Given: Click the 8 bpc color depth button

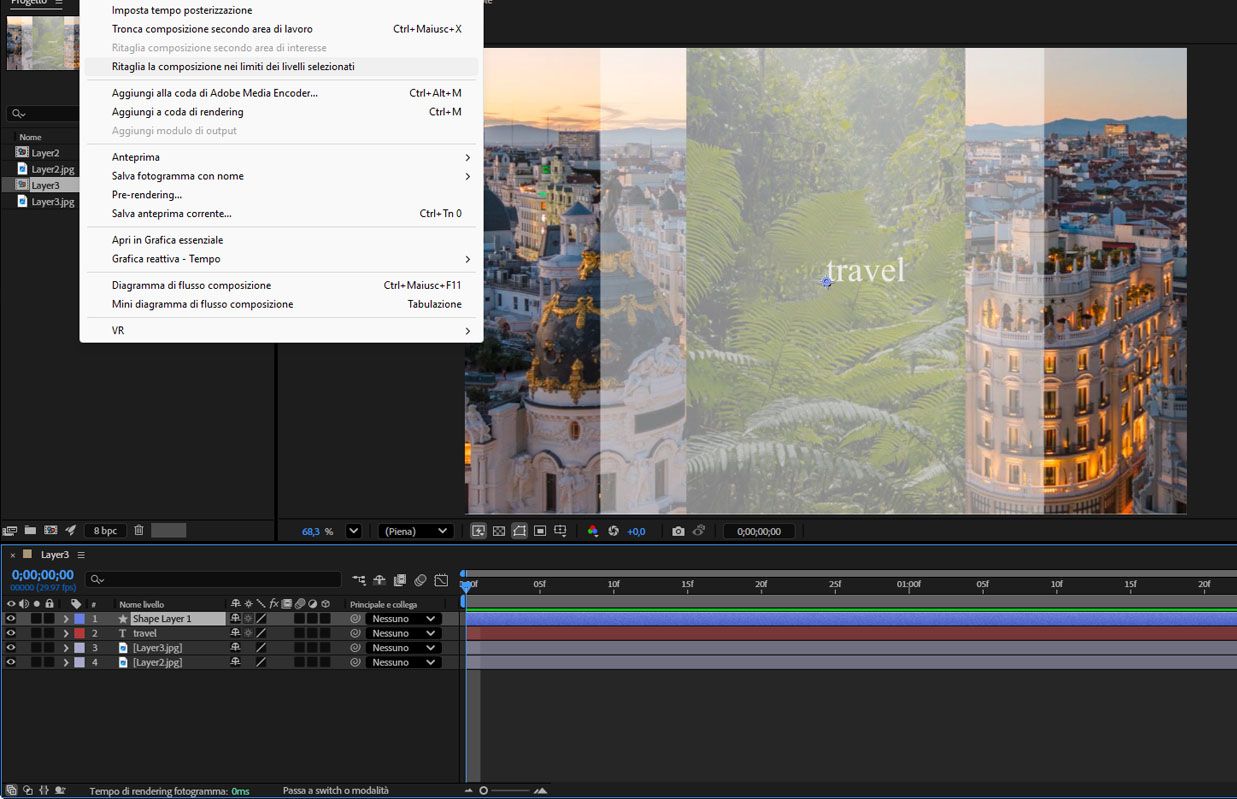Looking at the screenshot, I should 104,531.
